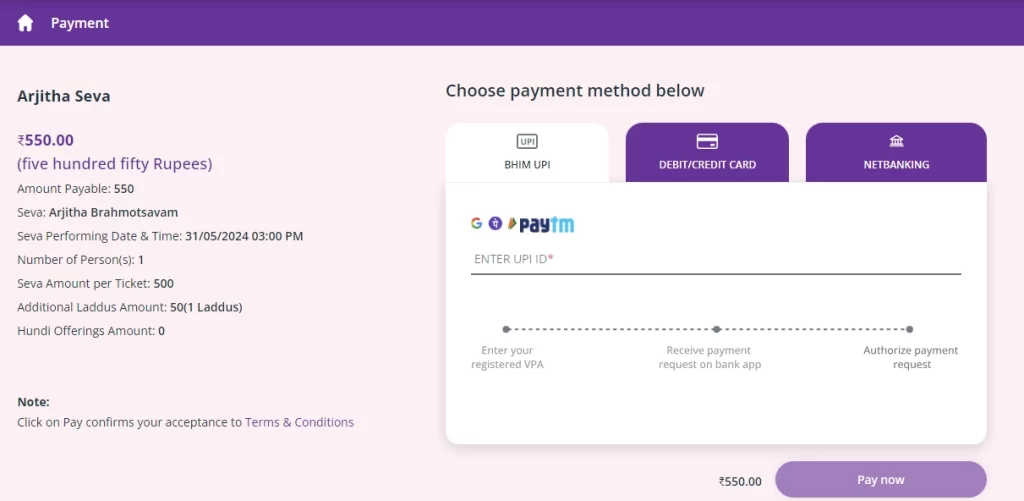The width and height of the screenshot is (1024, 501).
Task: Open the NETBANKING label tab
Action: [x=896, y=165]
